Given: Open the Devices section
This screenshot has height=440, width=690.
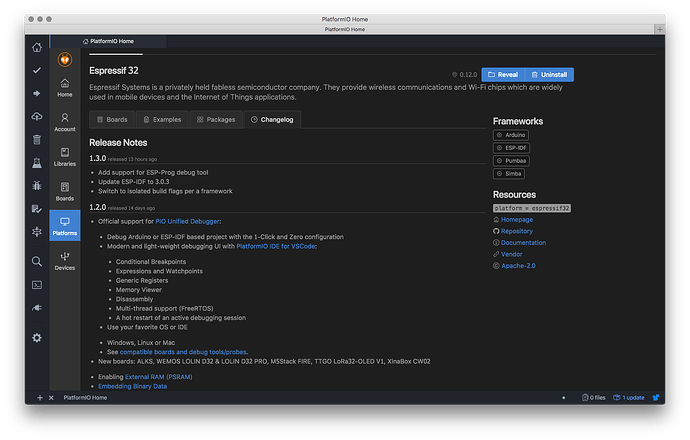Looking at the screenshot, I should (65, 261).
